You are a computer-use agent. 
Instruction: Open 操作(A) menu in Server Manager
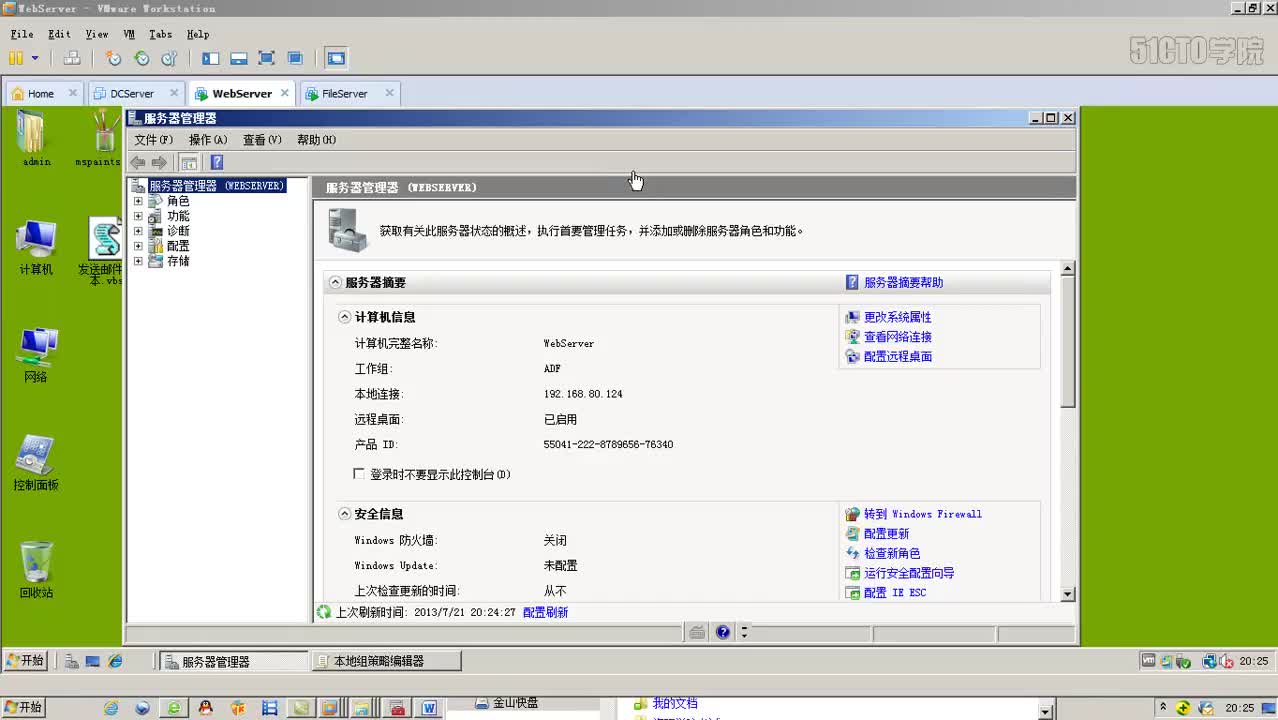click(208, 140)
